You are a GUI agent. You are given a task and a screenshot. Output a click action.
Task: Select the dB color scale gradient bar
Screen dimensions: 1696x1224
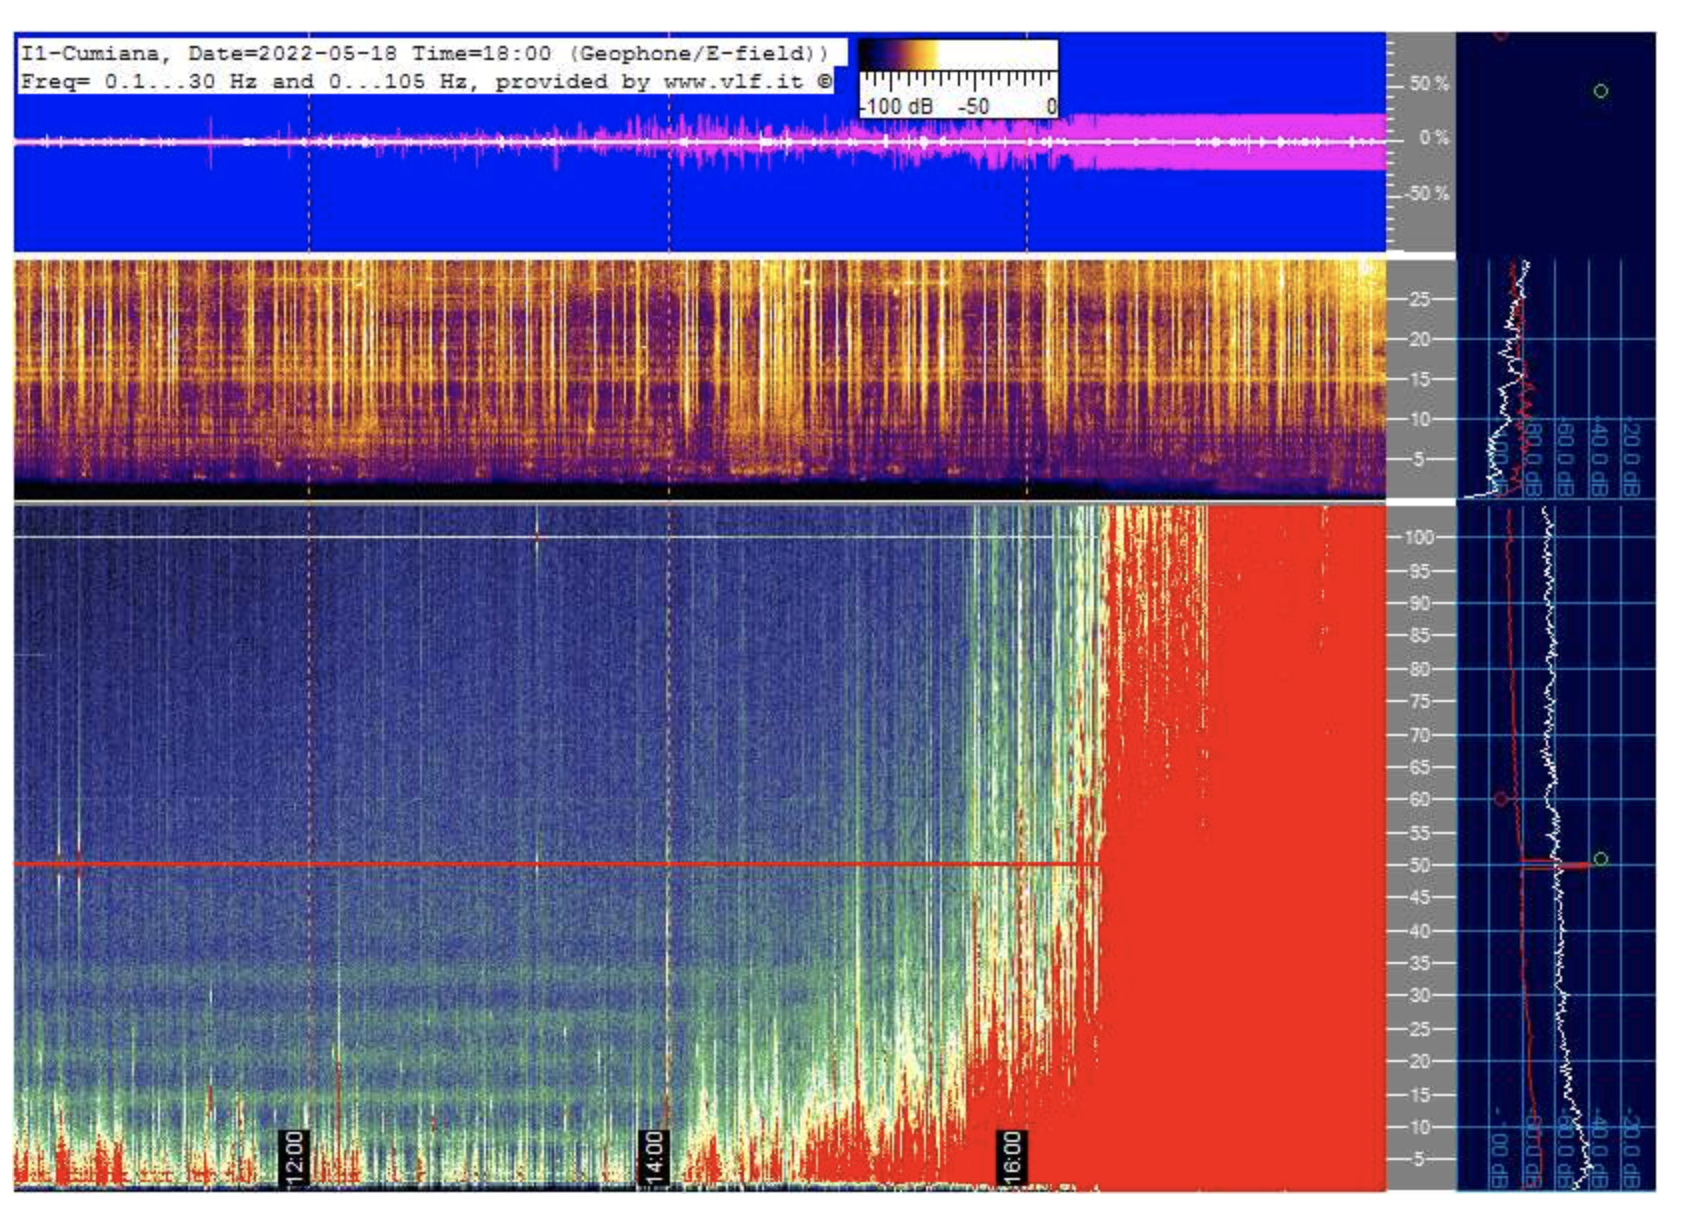click(x=957, y=55)
